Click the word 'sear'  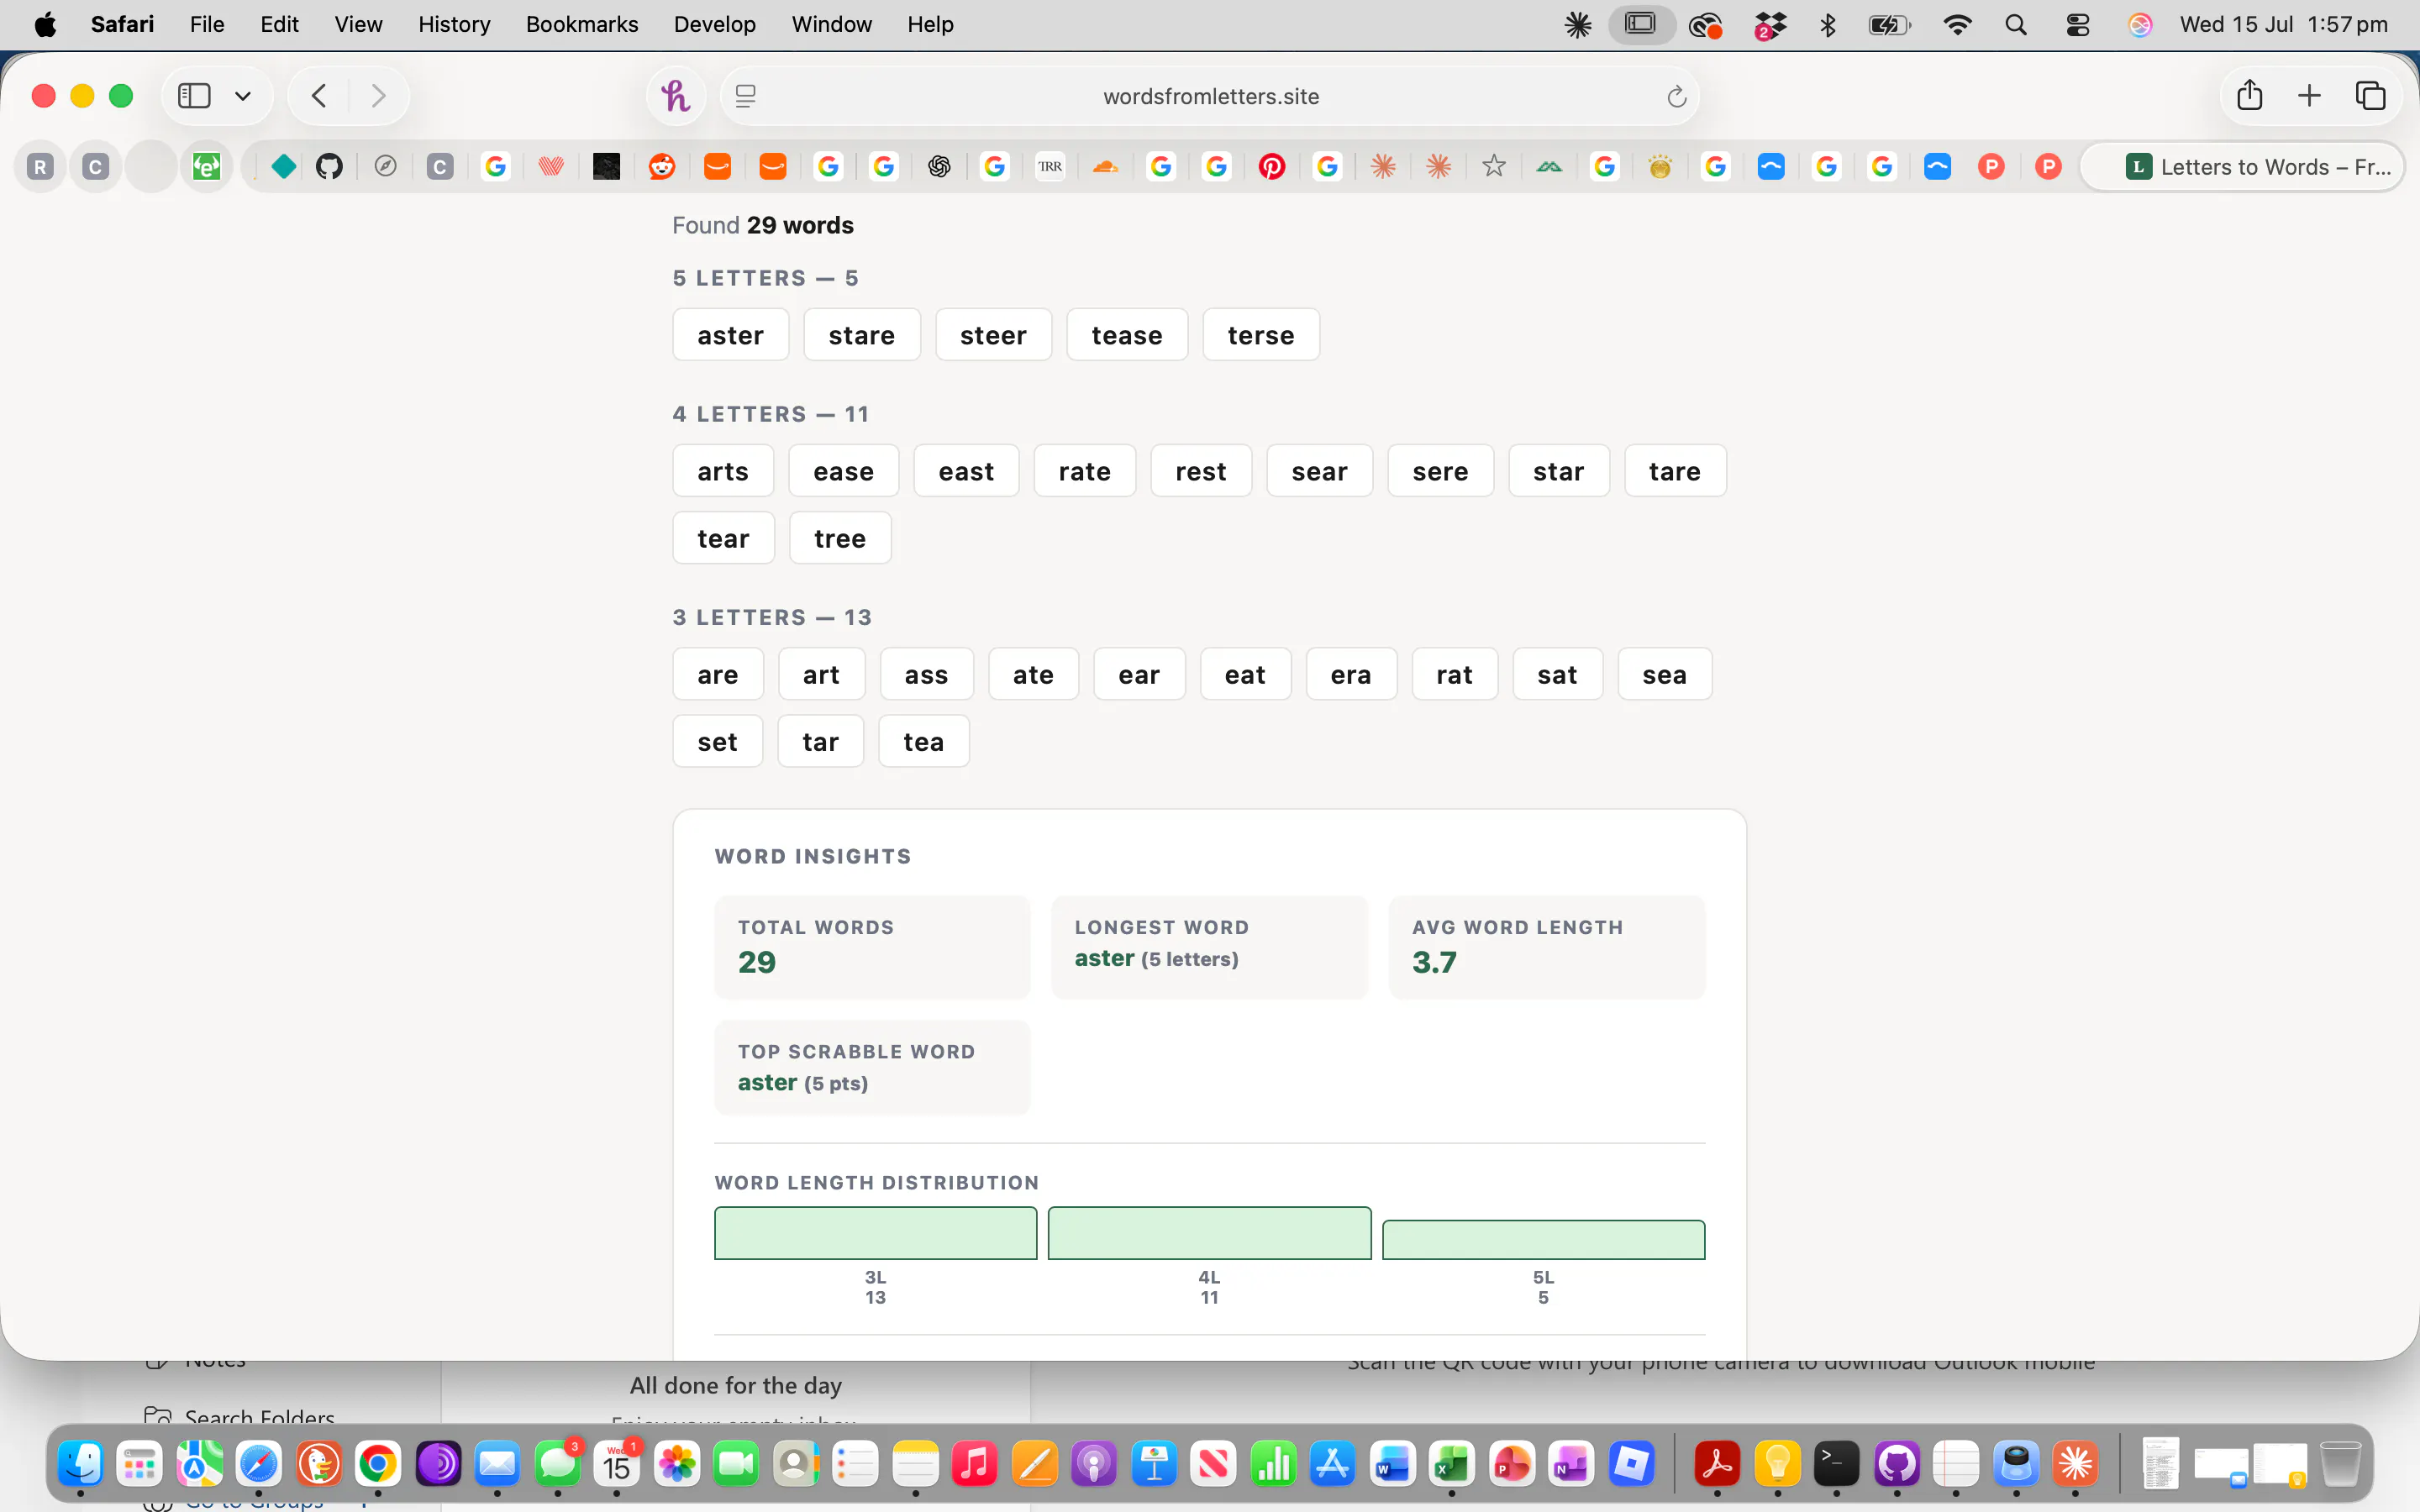(x=1319, y=471)
